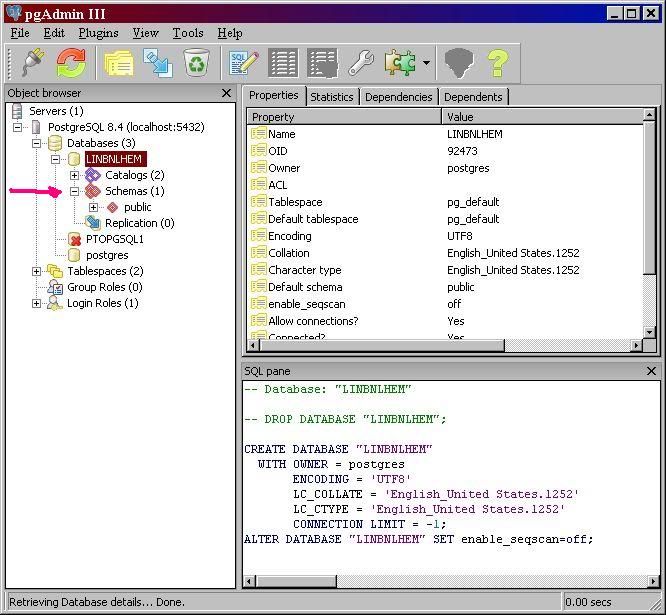This screenshot has height=615, width=666.
Task: Click properties list scroll down arrow
Action: (649, 332)
